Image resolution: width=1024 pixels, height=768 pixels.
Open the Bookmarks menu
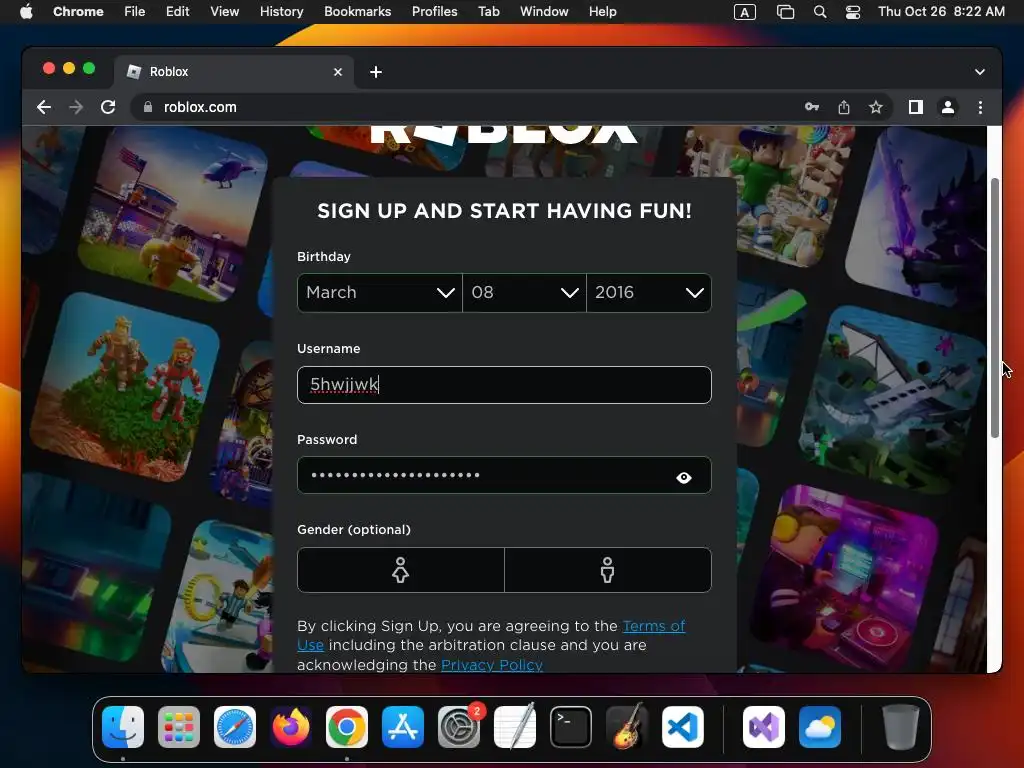357,12
